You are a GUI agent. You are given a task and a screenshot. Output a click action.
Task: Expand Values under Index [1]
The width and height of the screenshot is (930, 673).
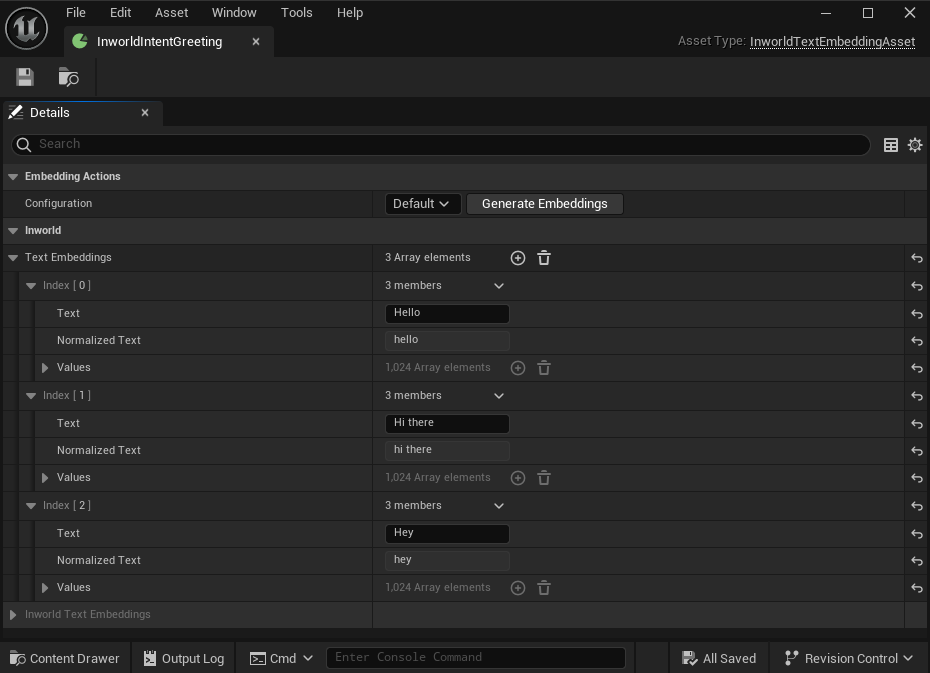click(x=45, y=477)
